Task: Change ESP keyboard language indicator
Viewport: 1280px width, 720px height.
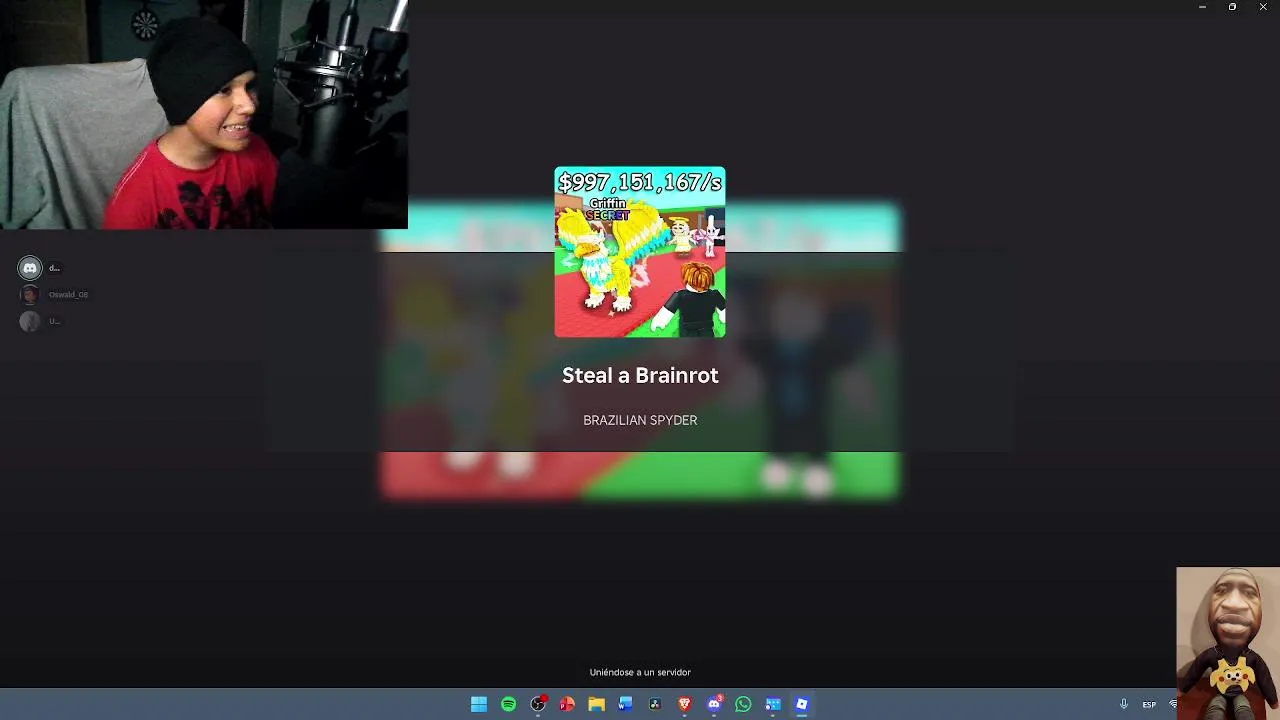Action: coord(1149,704)
